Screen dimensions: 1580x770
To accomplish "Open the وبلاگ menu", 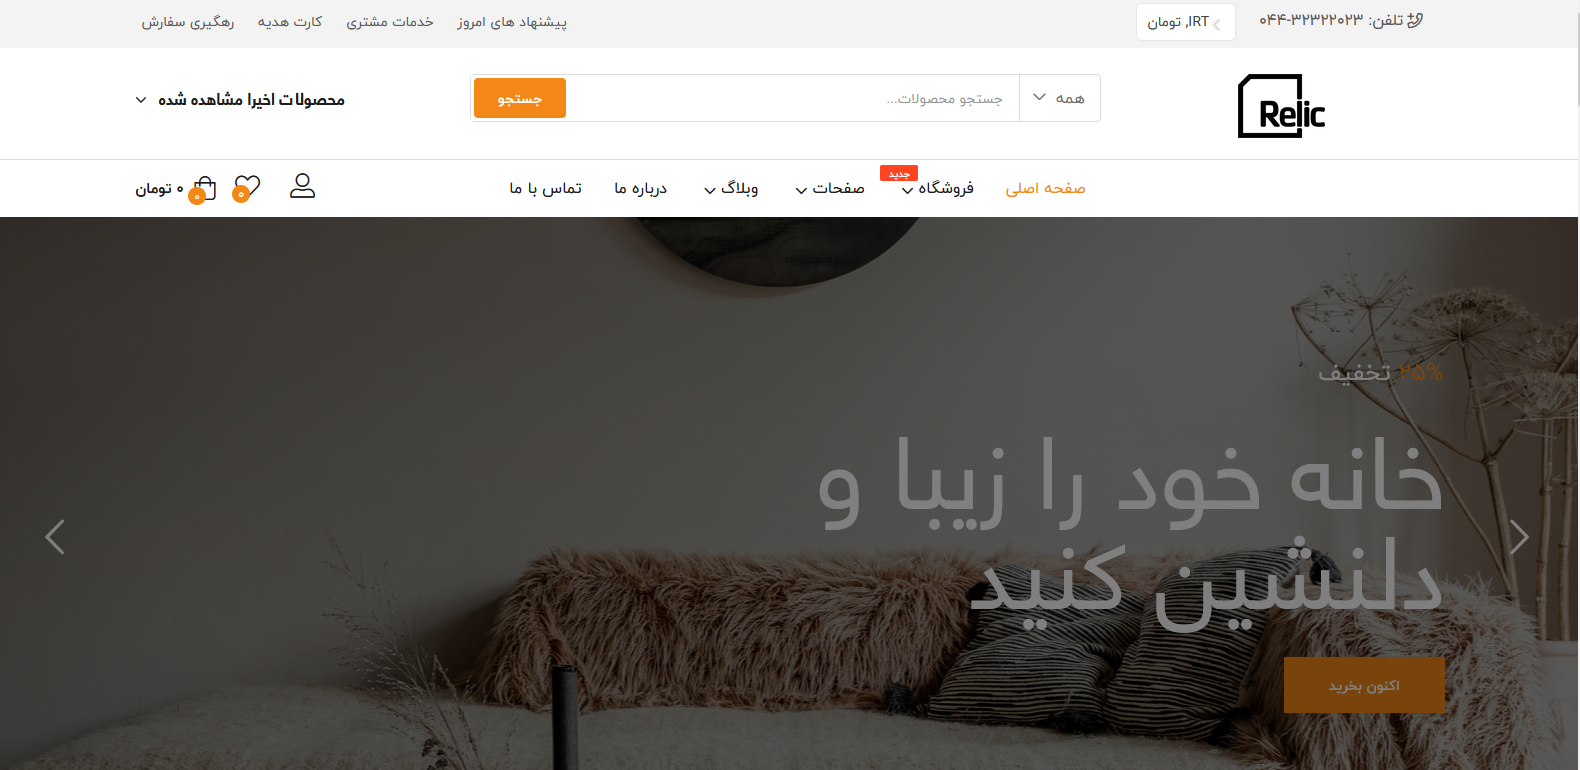I will point(731,188).
